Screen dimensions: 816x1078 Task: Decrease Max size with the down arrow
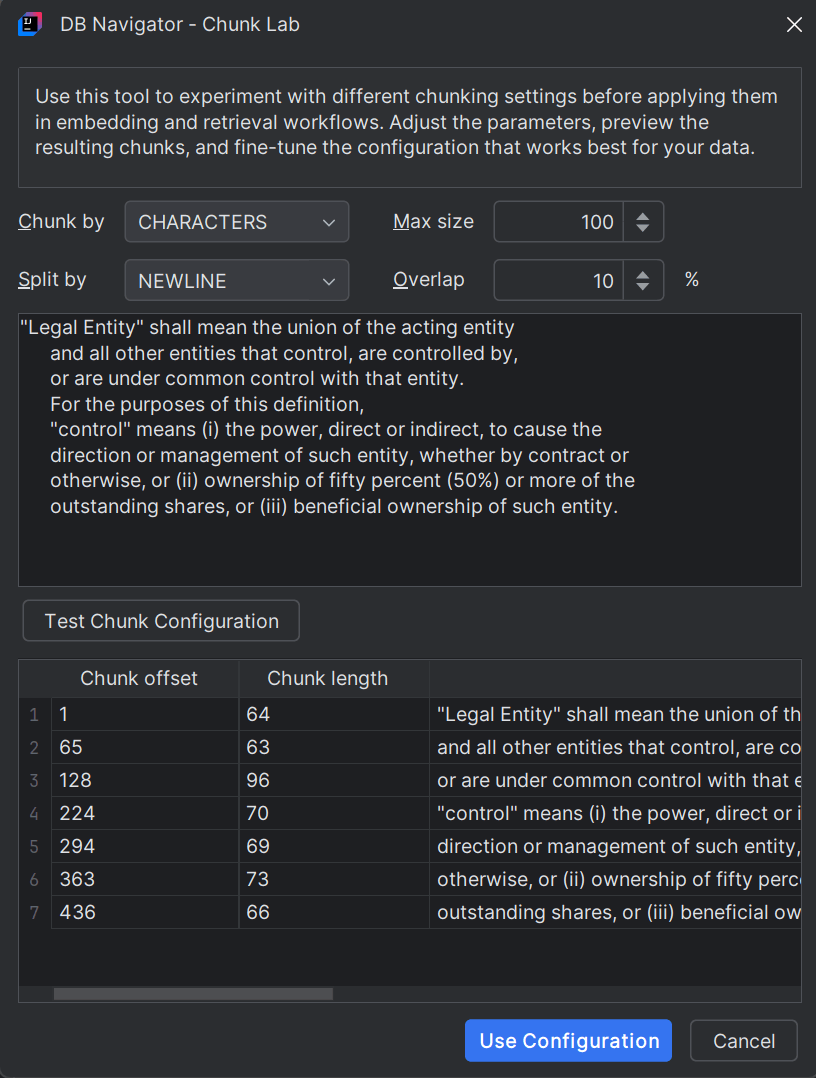tap(643, 228)
